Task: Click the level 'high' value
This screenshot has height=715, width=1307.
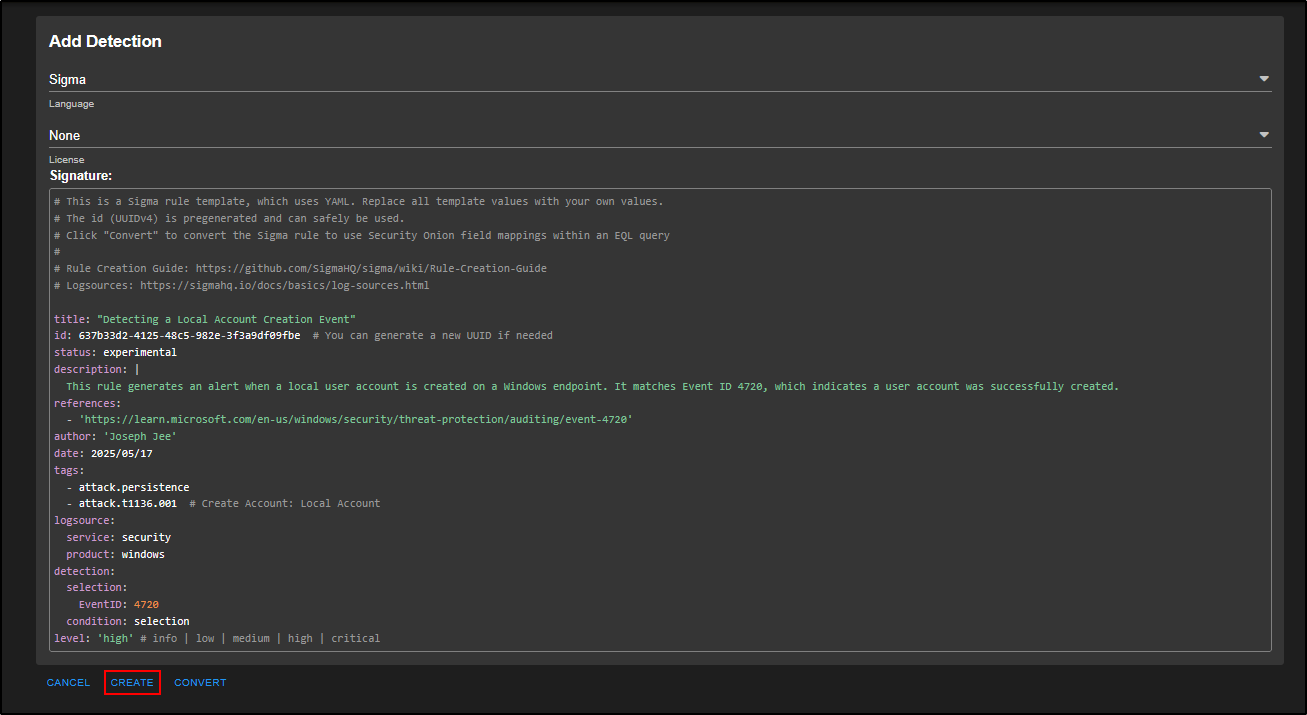Action: click(x=115, y=638)
